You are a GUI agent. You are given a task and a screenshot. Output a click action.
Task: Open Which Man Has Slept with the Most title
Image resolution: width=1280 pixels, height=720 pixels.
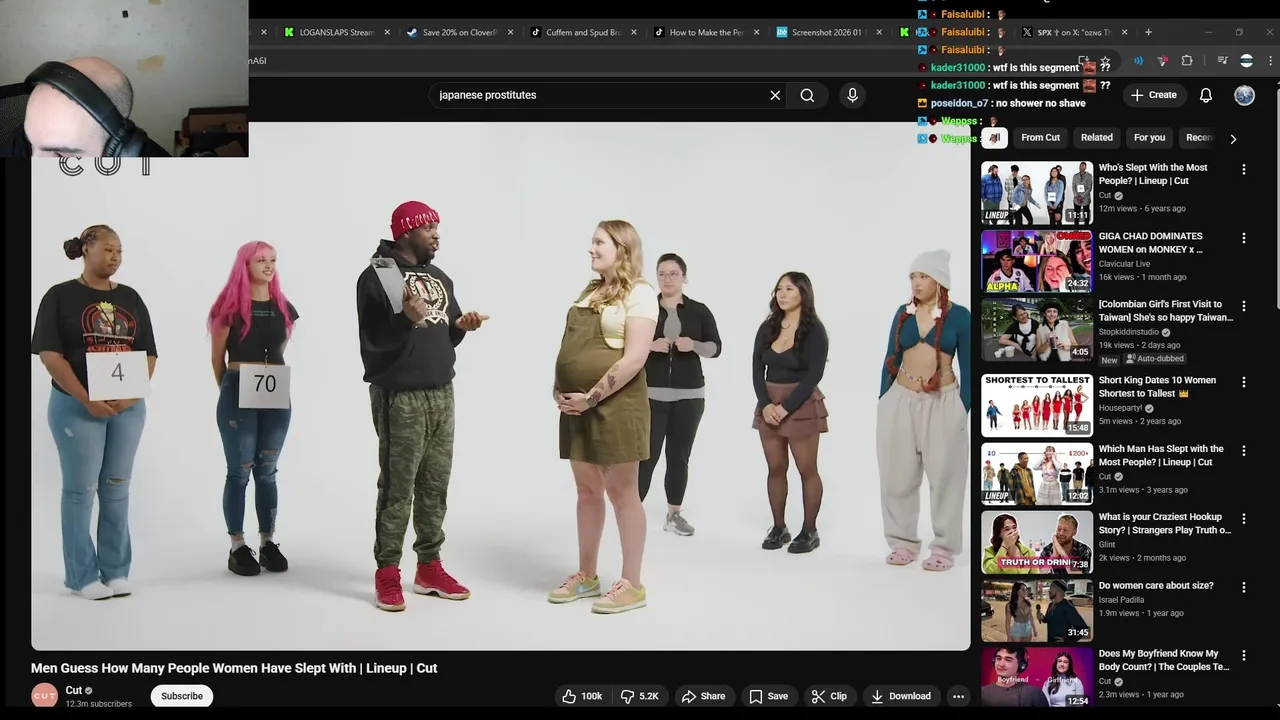(x=1161, y=455)
